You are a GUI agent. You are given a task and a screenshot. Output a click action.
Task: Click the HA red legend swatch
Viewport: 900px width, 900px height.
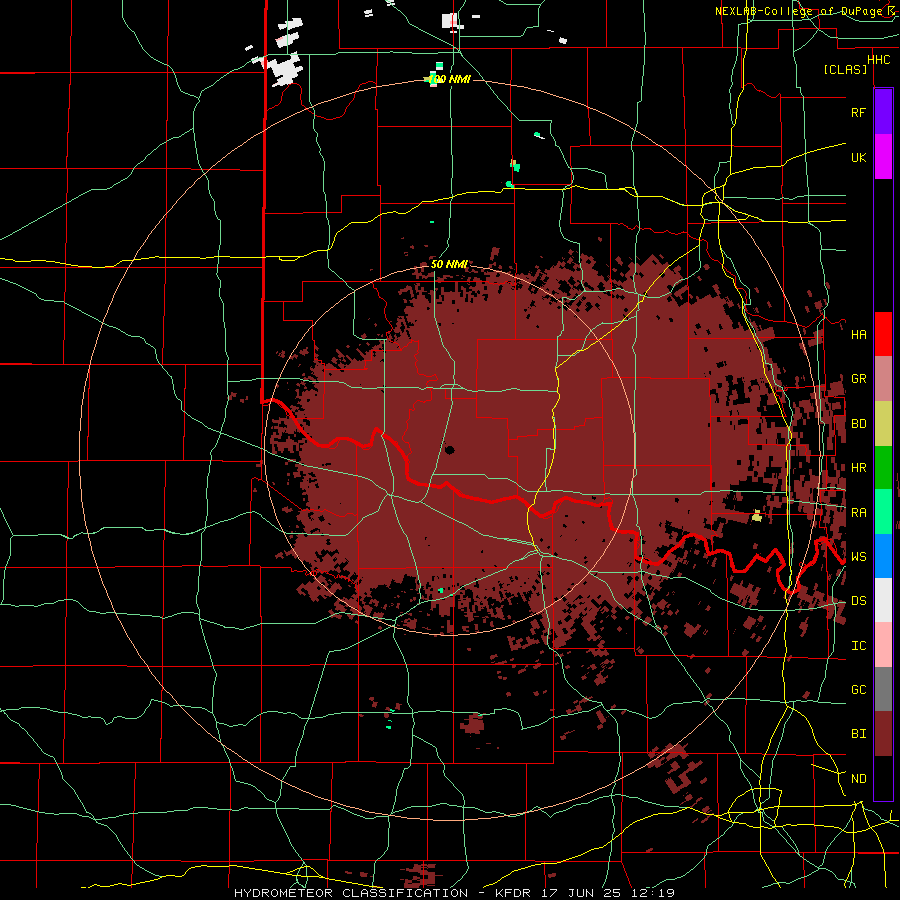[883, 334]
